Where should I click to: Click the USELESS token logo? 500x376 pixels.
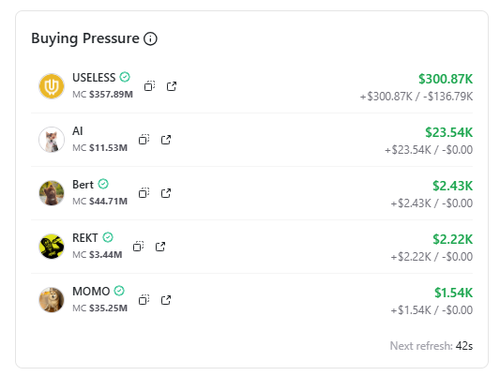point(52,86)
